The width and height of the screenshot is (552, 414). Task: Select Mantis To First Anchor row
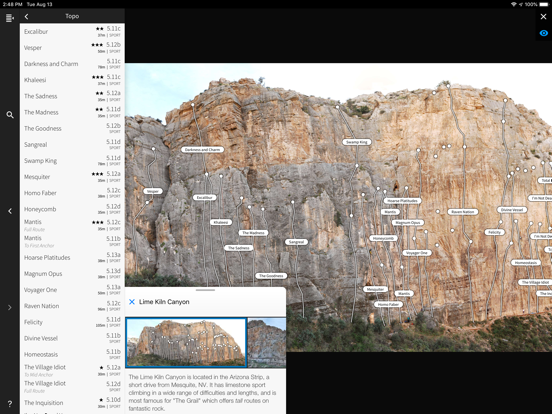72,242
